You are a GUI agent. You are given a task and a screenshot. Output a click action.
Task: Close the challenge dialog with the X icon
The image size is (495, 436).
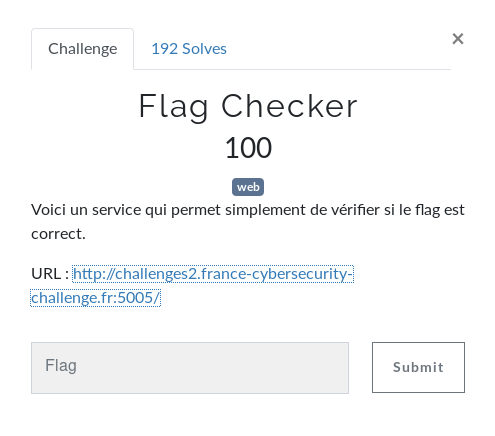tap(458, 39)
